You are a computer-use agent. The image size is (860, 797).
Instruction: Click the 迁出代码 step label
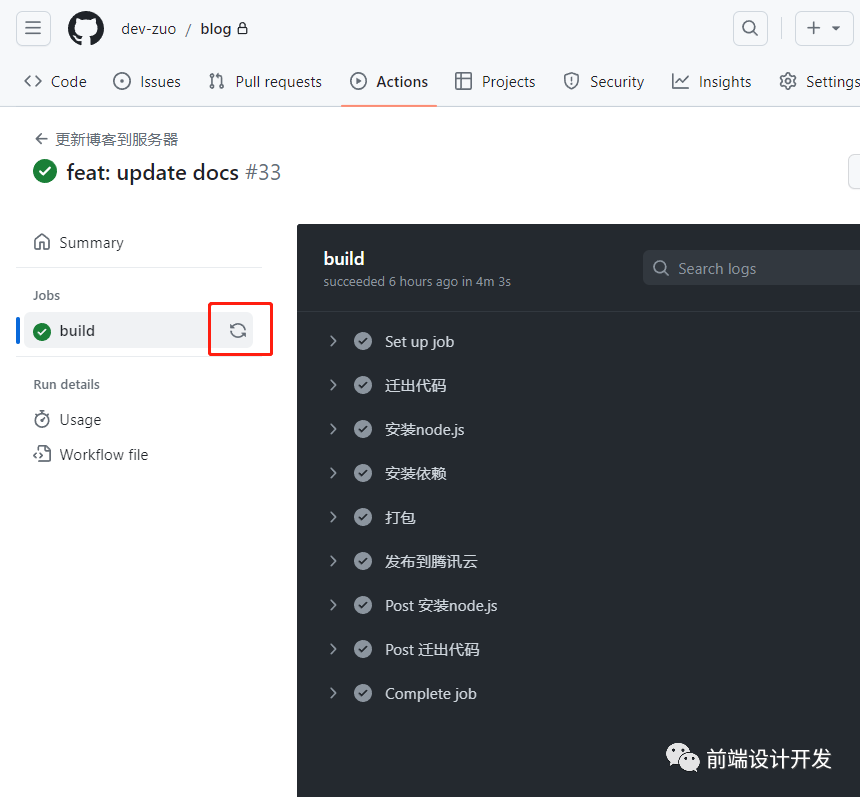(416, 386)
